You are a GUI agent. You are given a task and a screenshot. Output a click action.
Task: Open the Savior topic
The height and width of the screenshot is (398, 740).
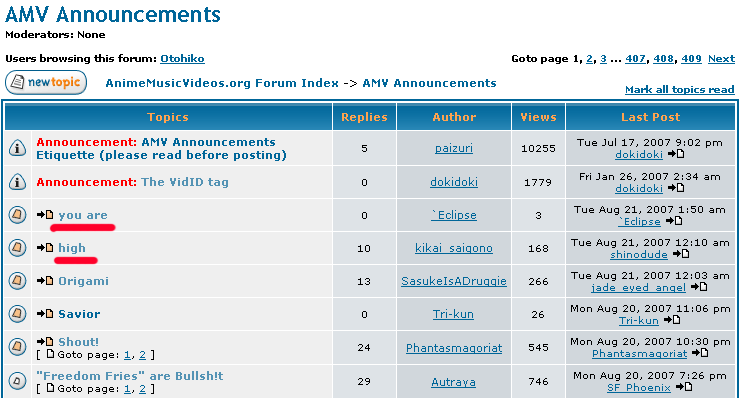[79, 314]
